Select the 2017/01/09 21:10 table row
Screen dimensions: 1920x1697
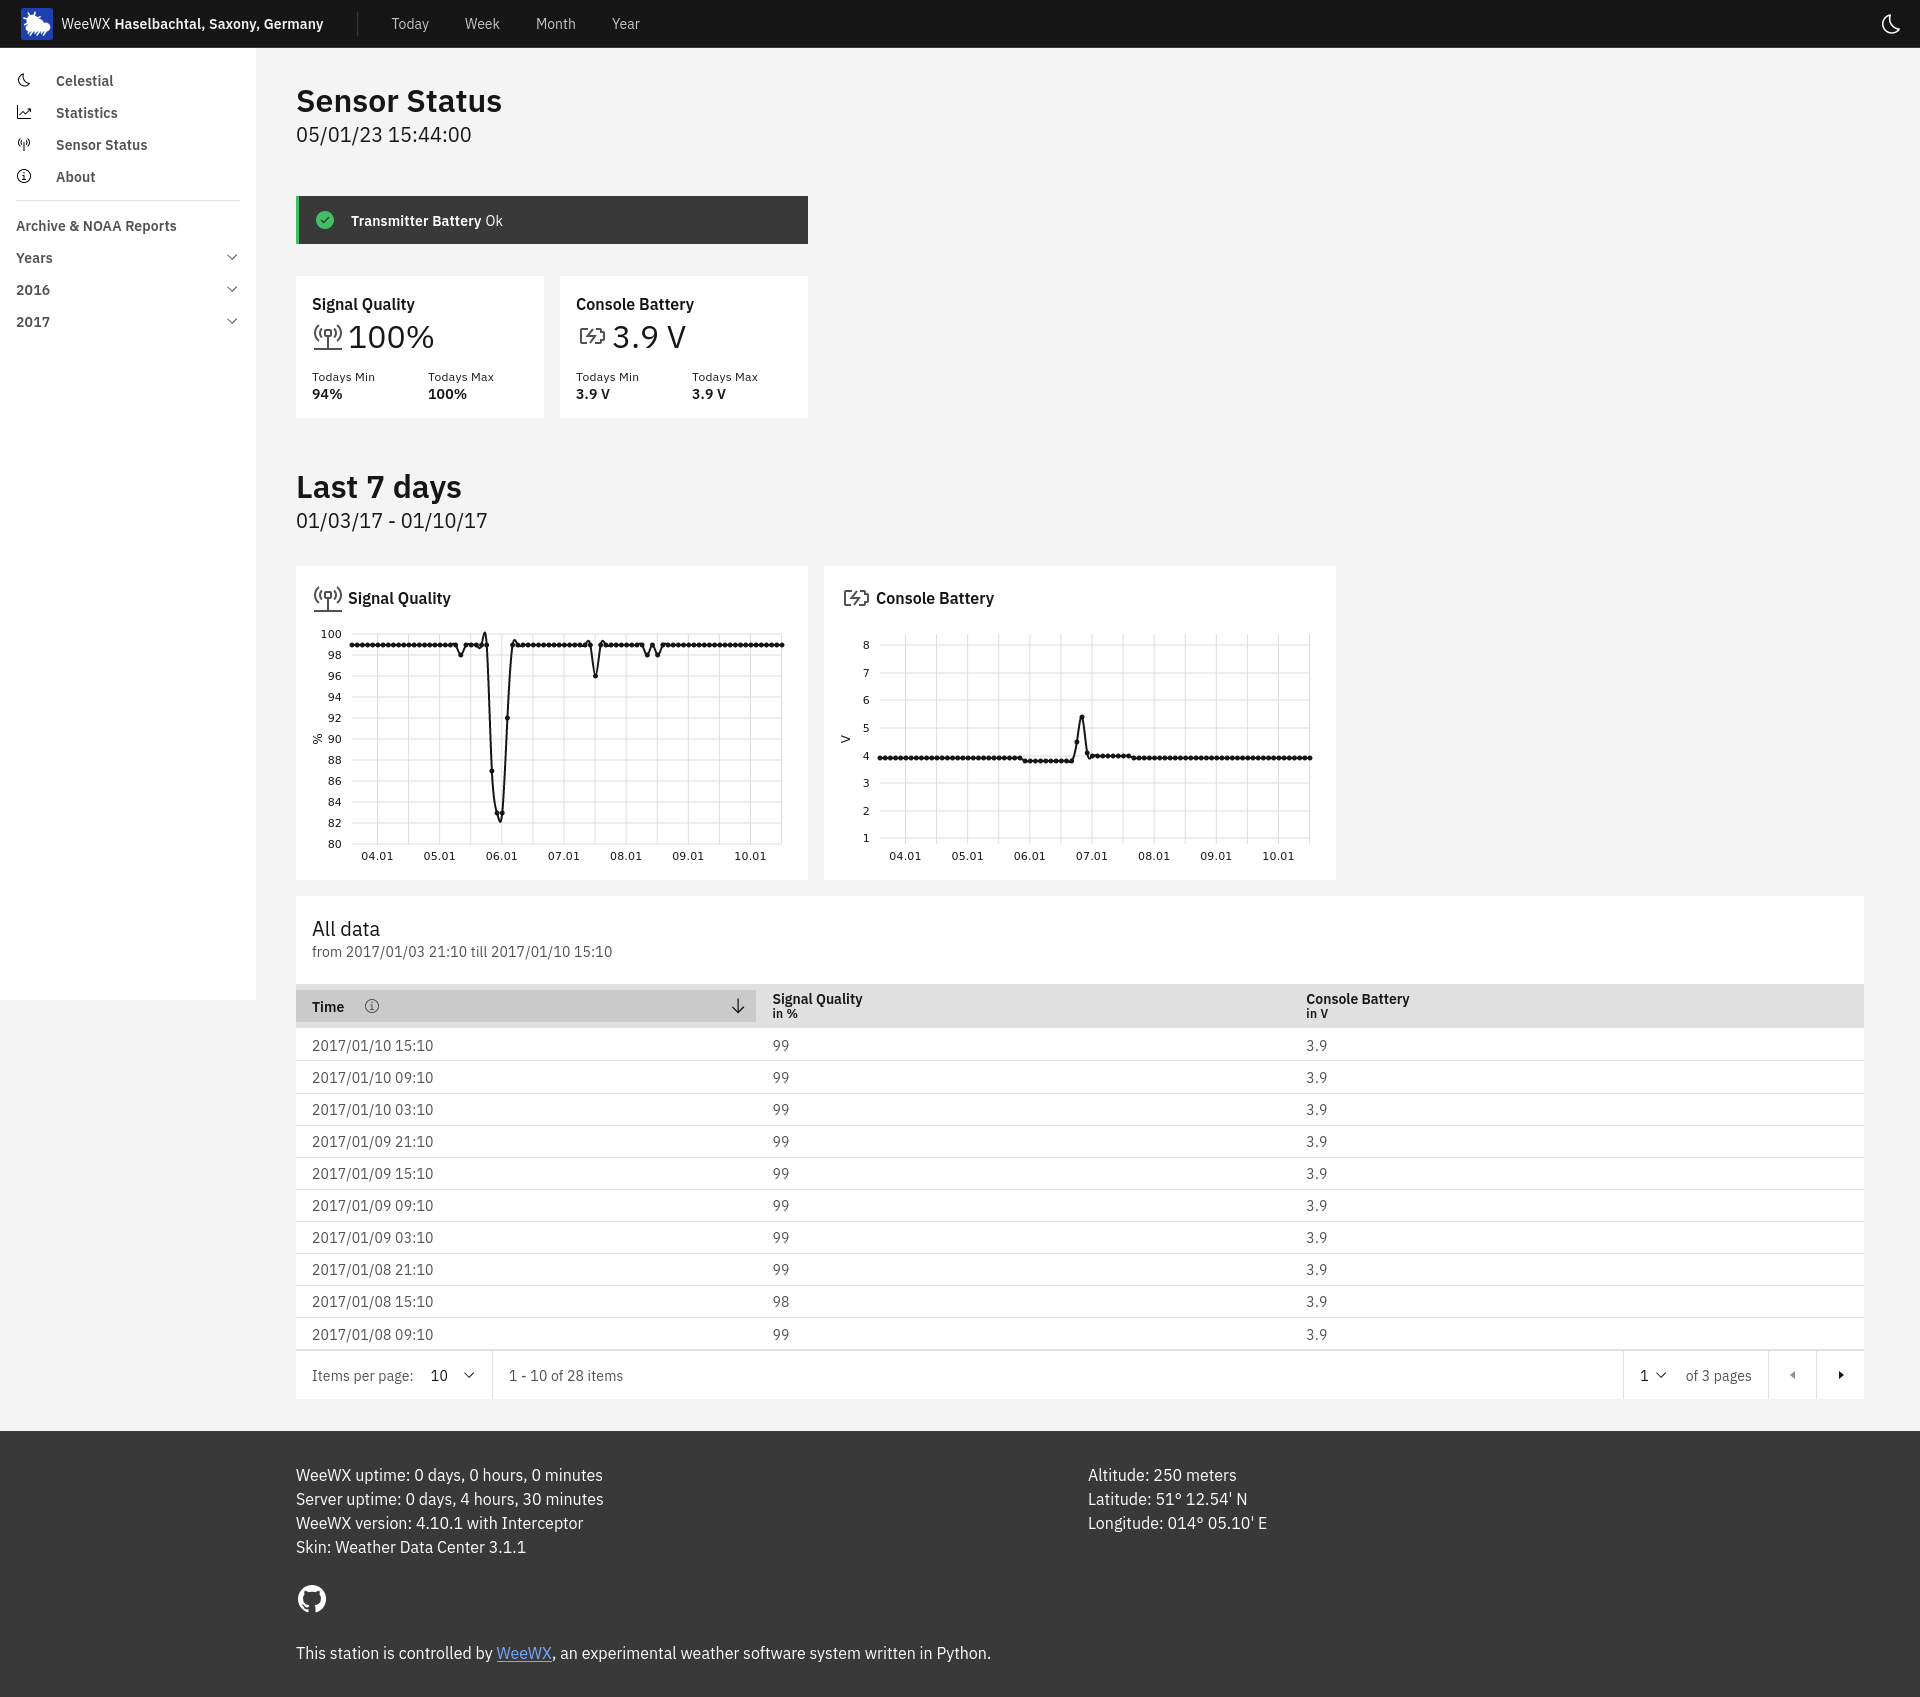coord(1080,1141)
